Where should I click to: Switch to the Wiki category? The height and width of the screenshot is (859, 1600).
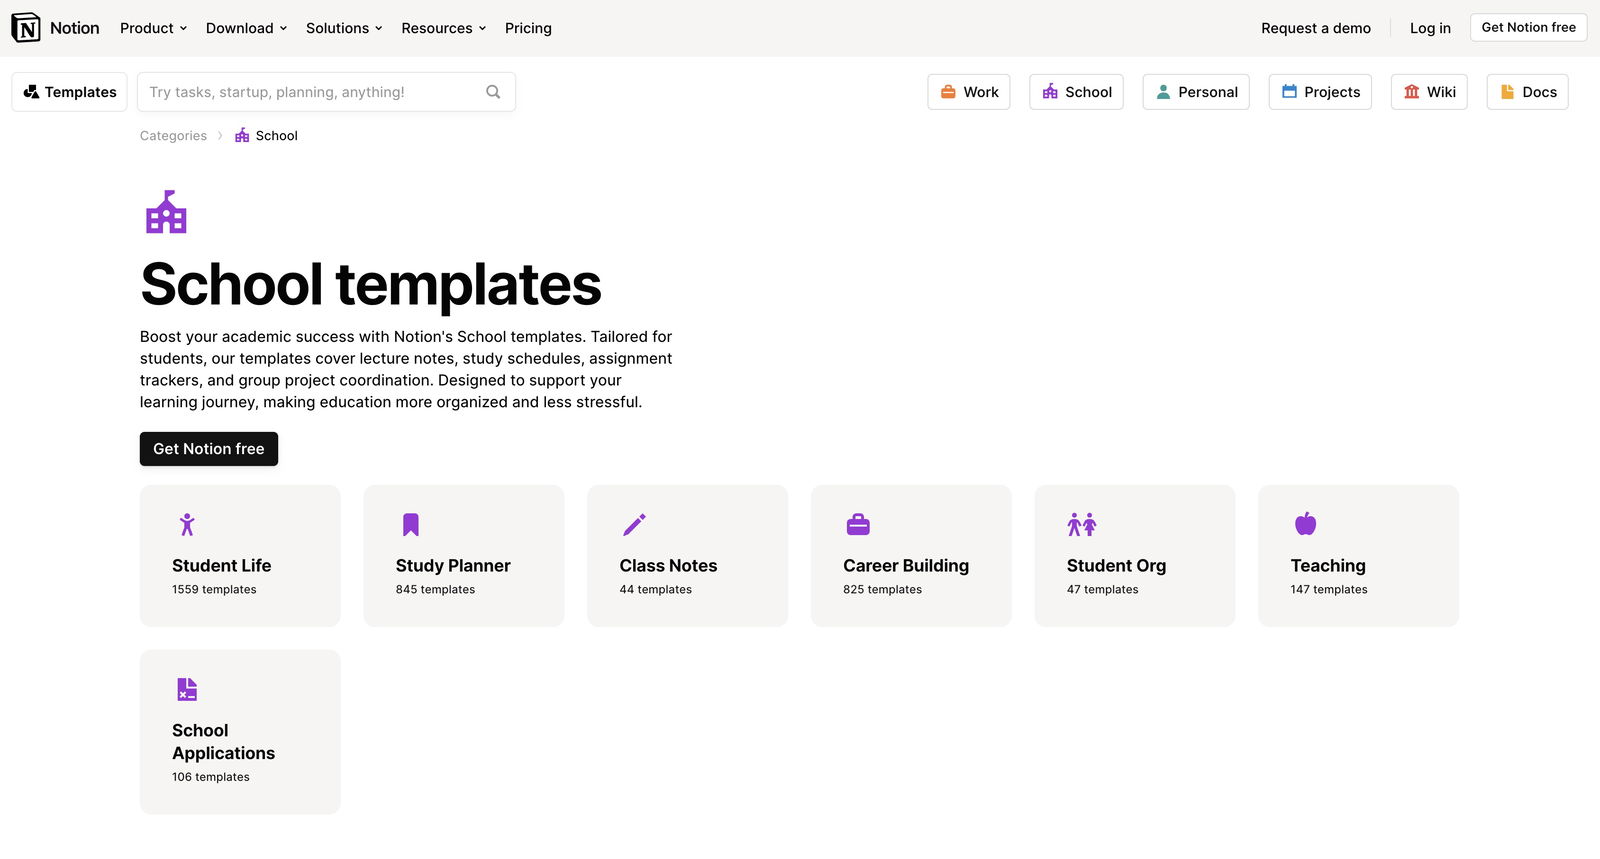(1429, 92)
